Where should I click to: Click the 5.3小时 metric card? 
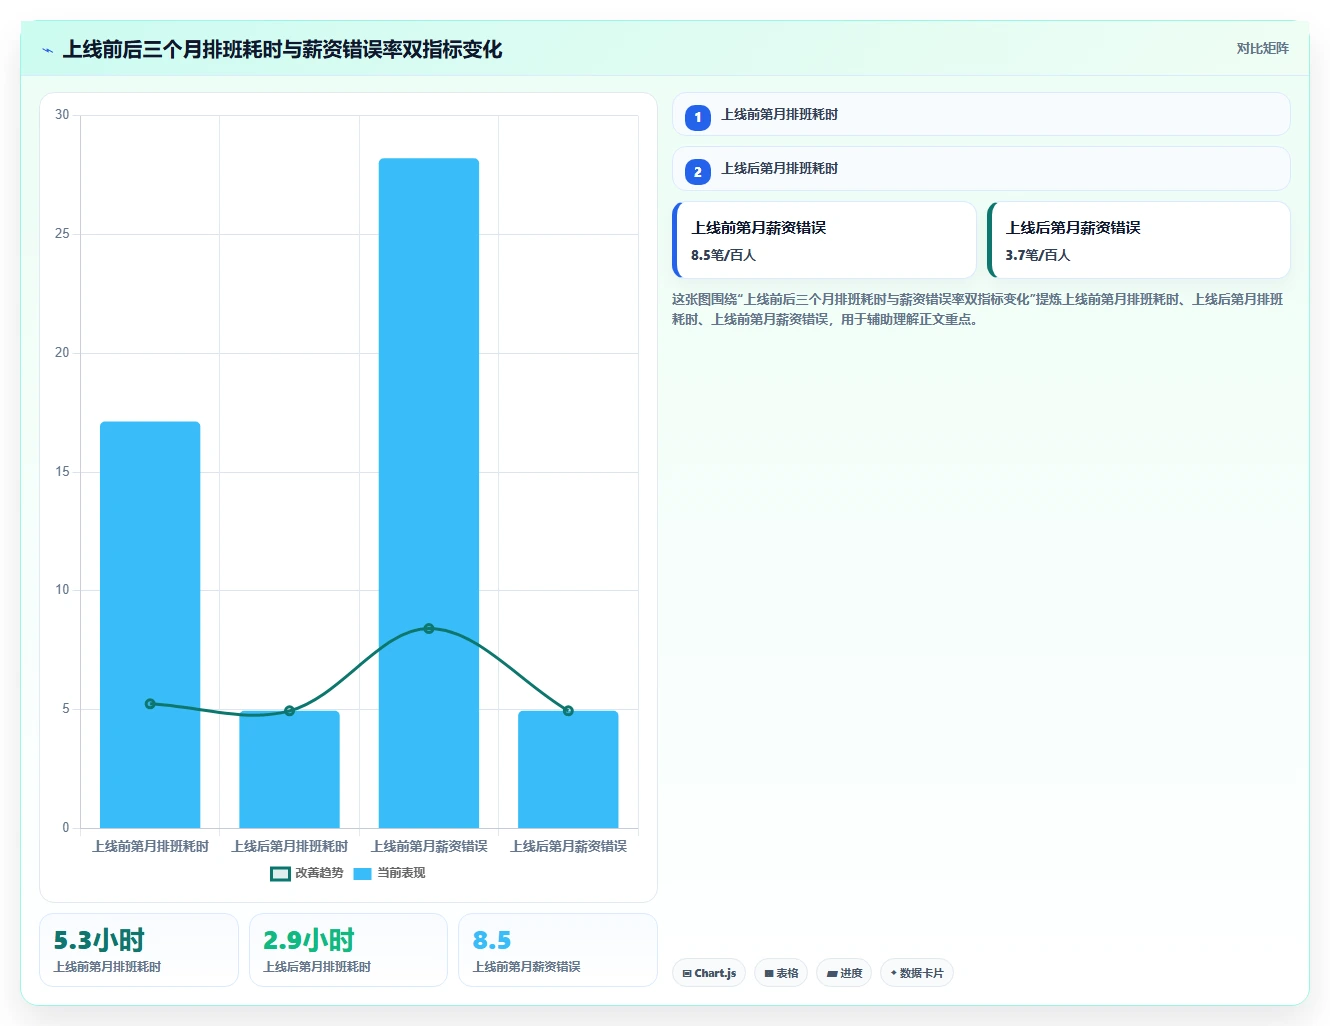[x=139, y=950]
